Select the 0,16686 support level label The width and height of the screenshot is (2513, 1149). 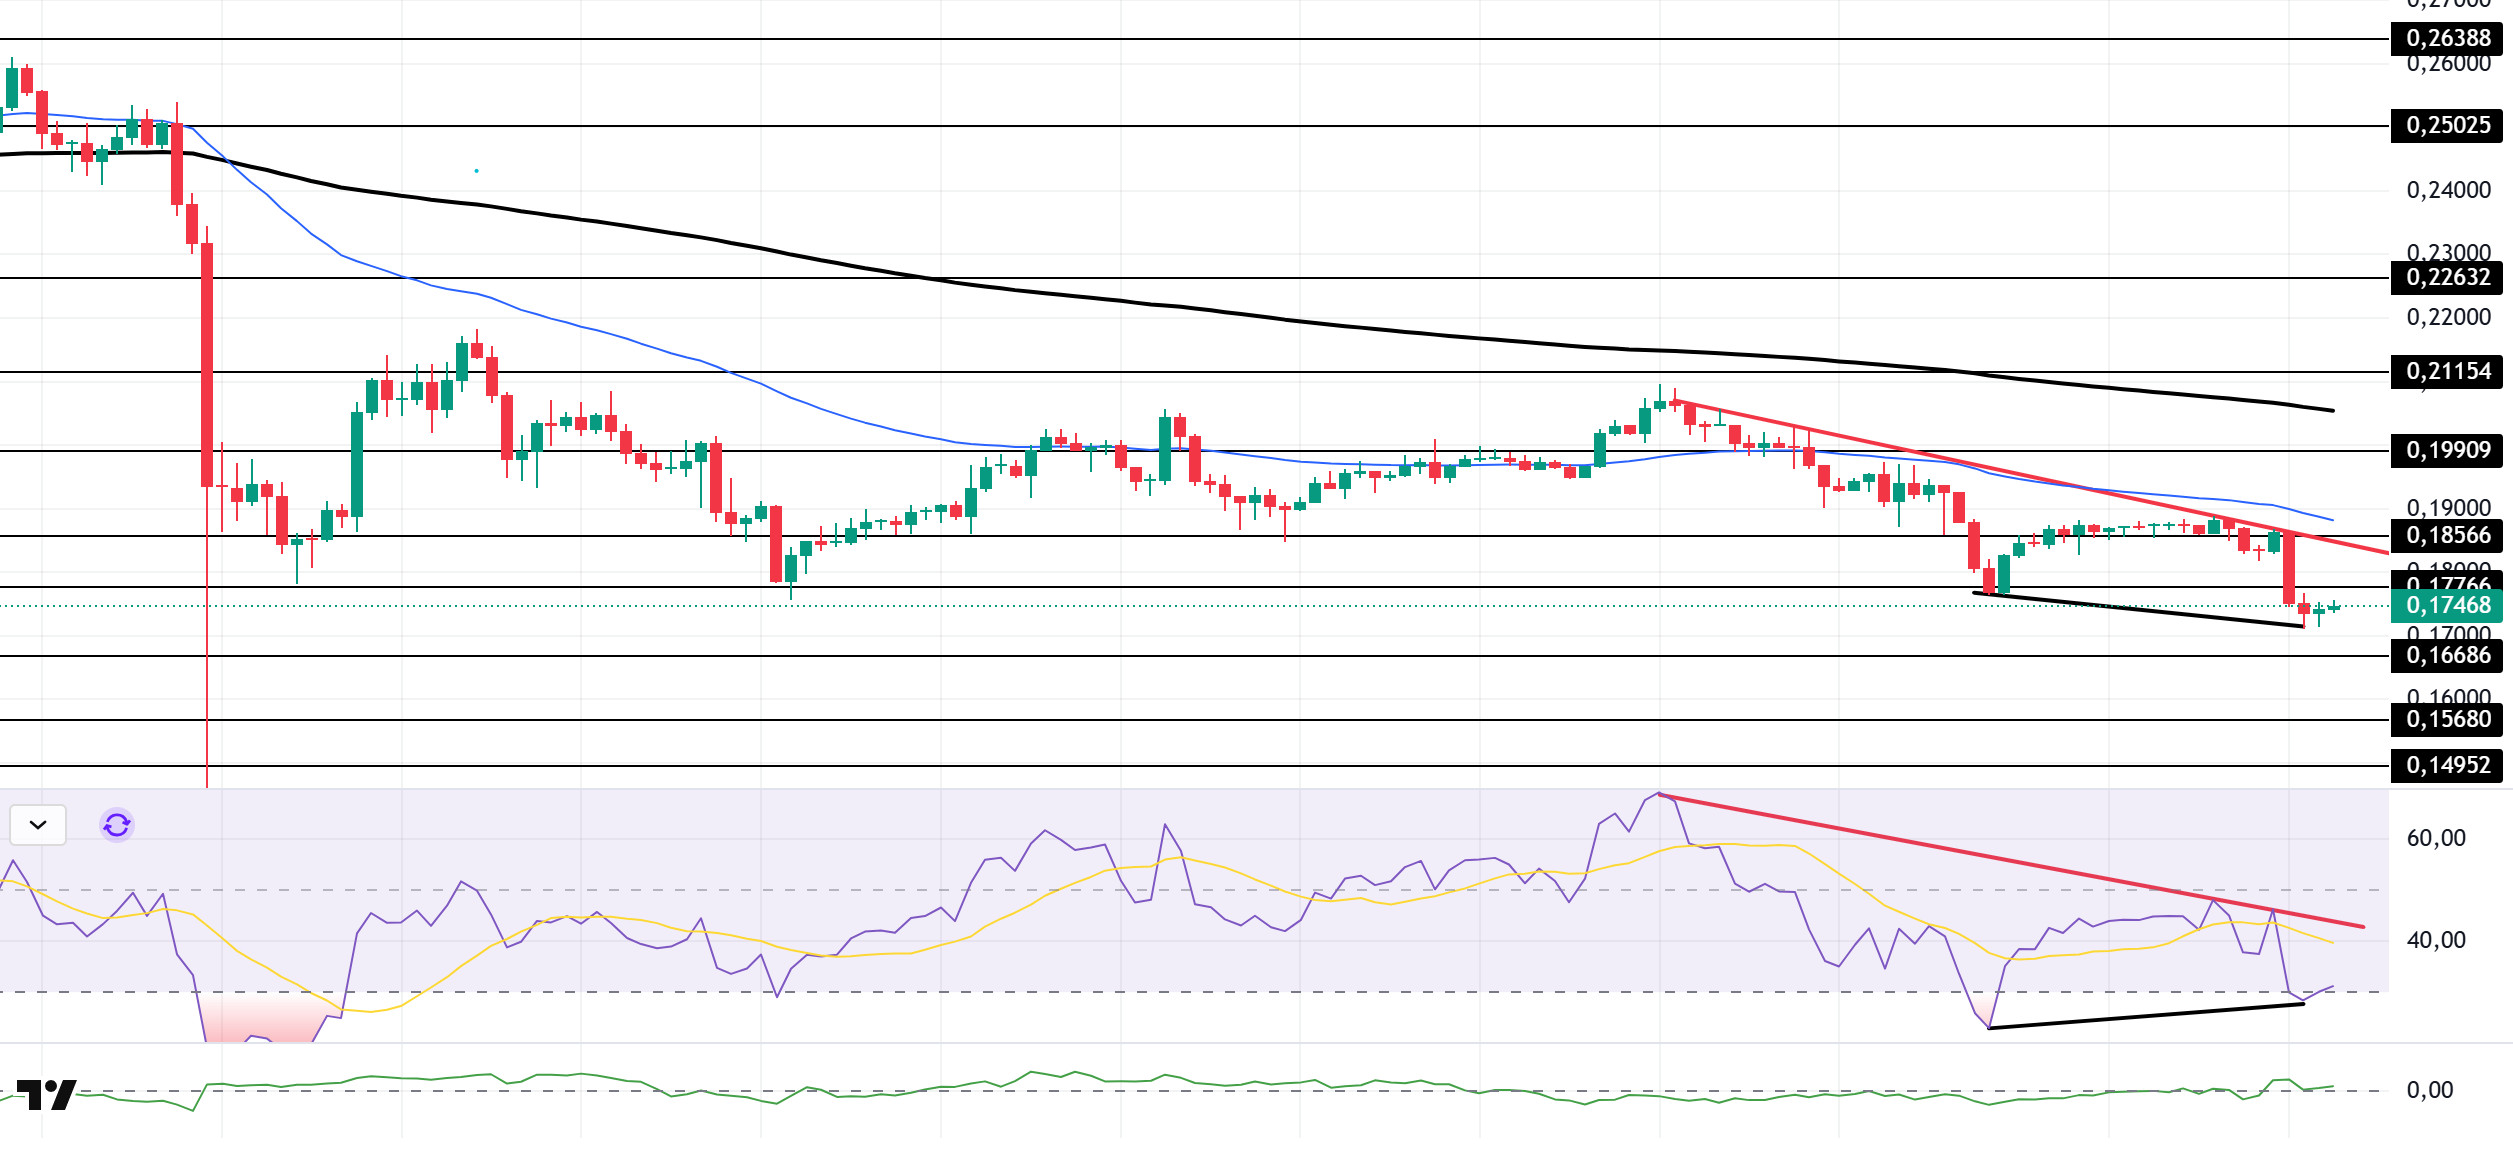click(2446, 655)
